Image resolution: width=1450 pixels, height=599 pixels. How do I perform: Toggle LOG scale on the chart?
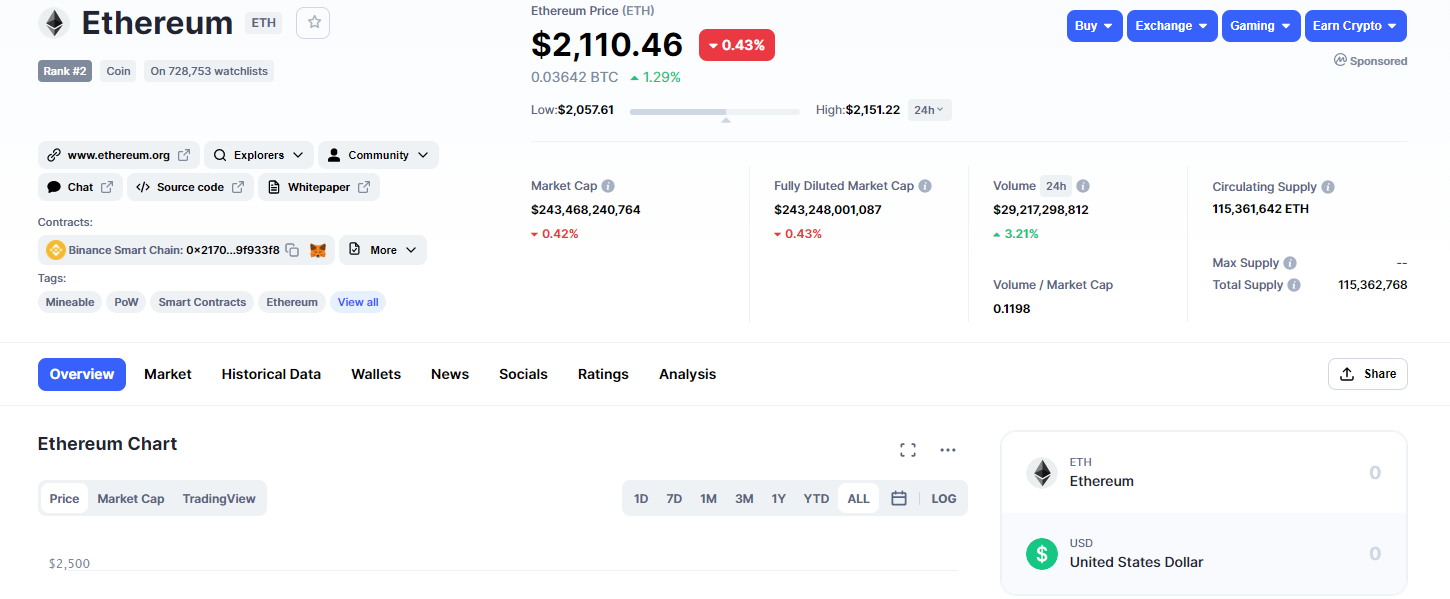(943, 498)
